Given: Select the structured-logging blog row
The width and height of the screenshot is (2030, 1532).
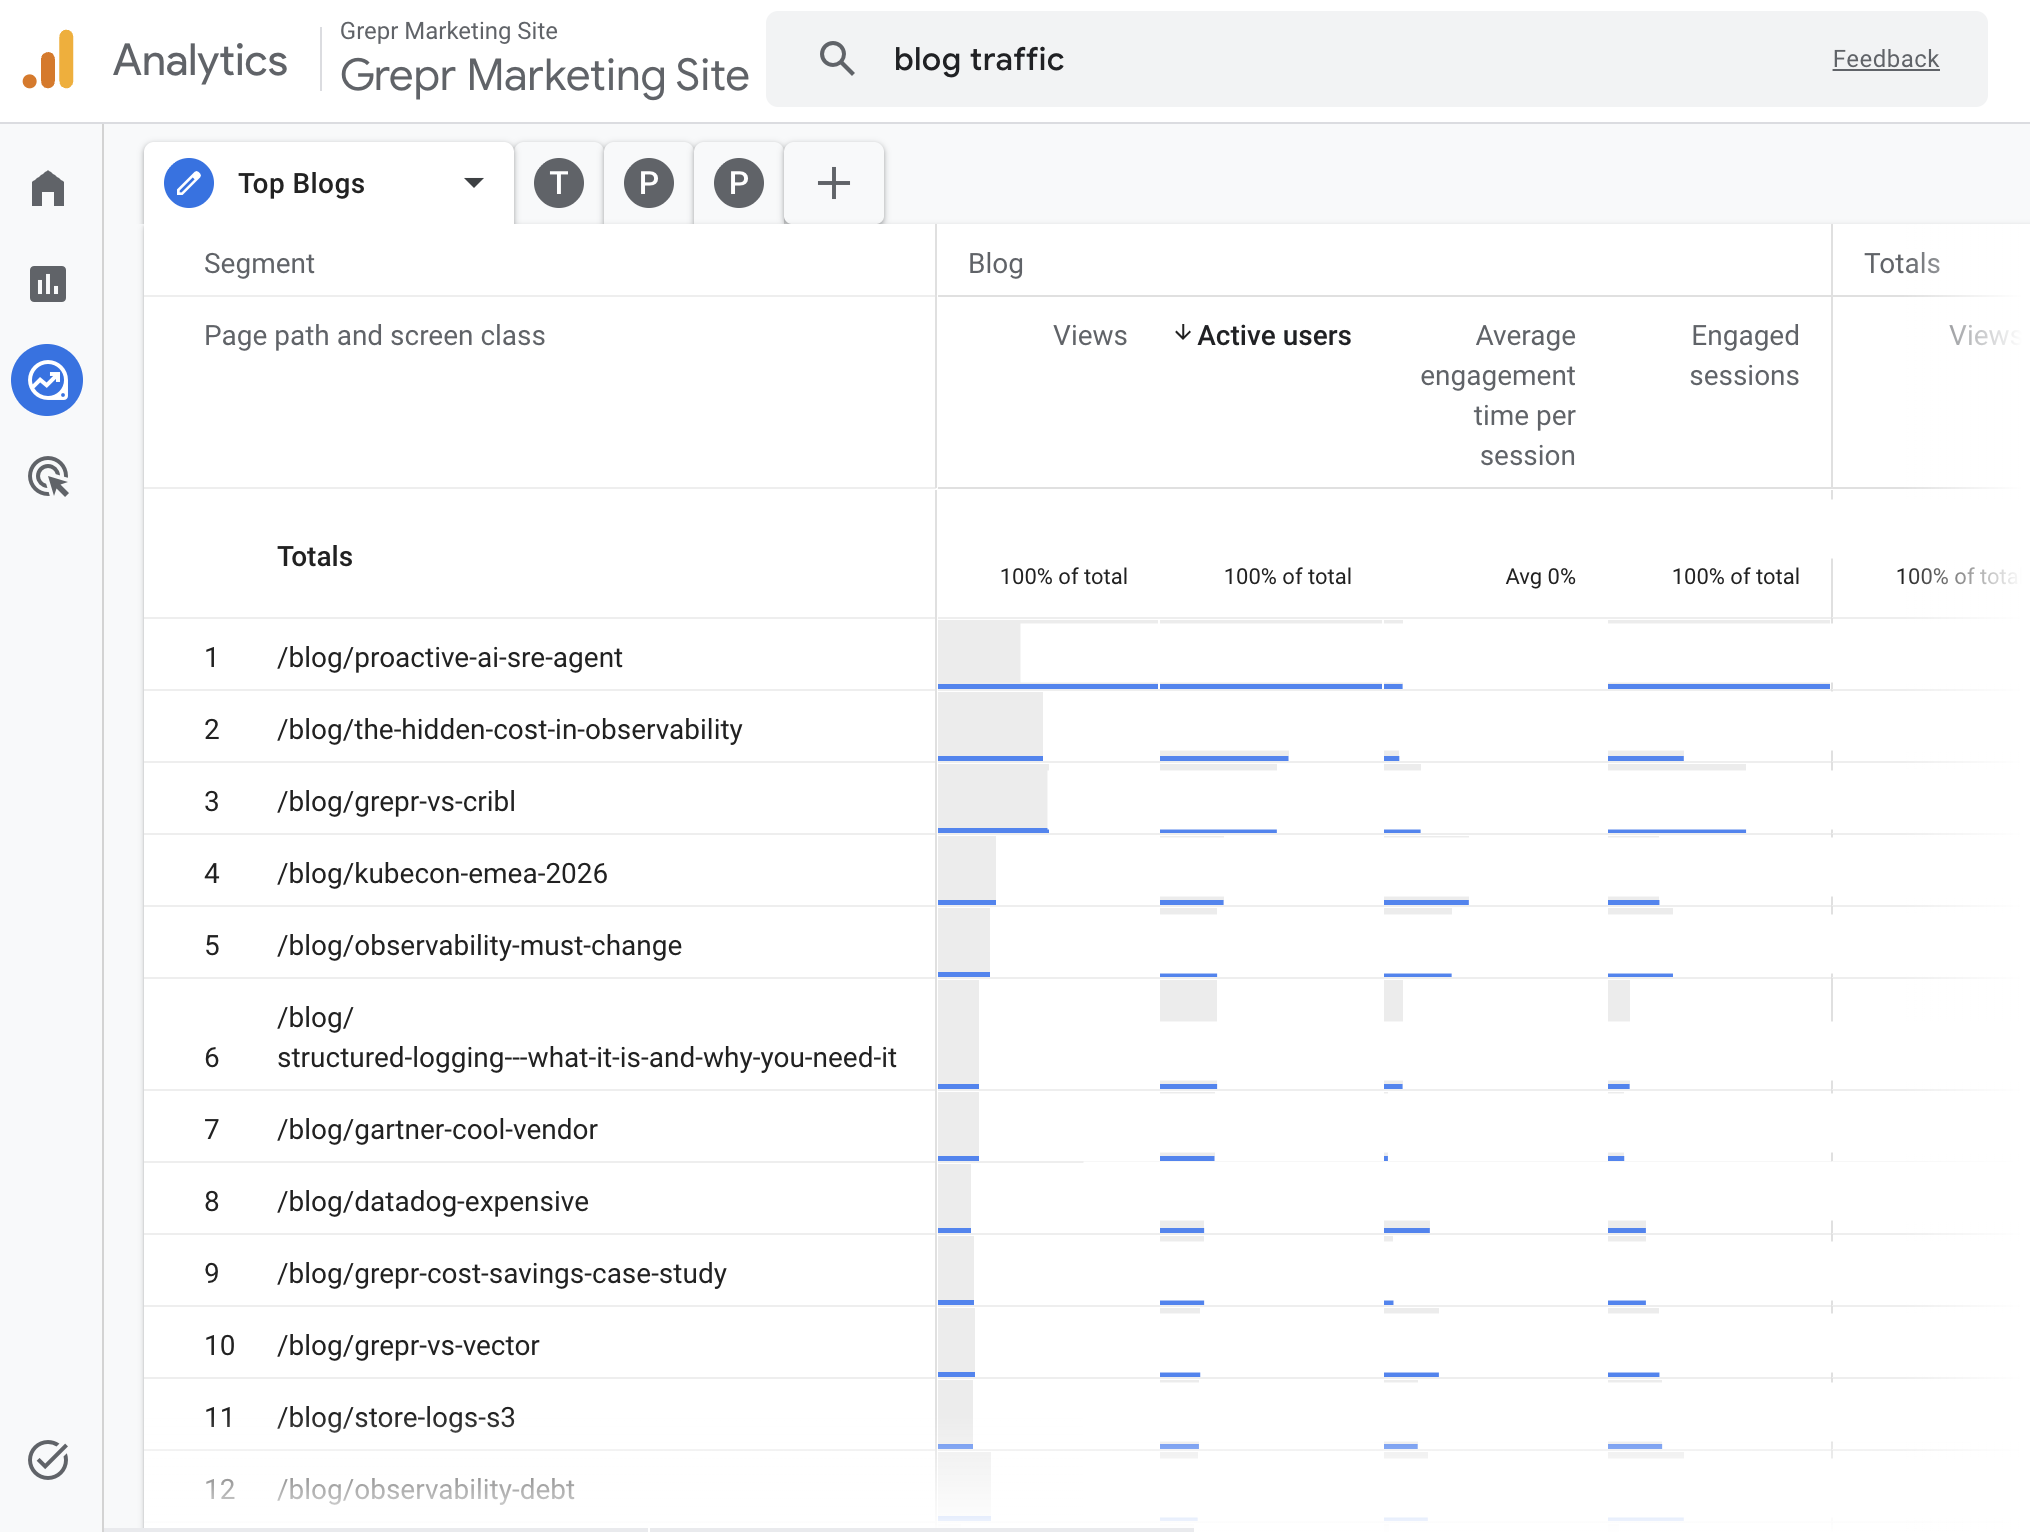Looking at the screenshot, I should pyautogui.click(x=587, y=1037).
